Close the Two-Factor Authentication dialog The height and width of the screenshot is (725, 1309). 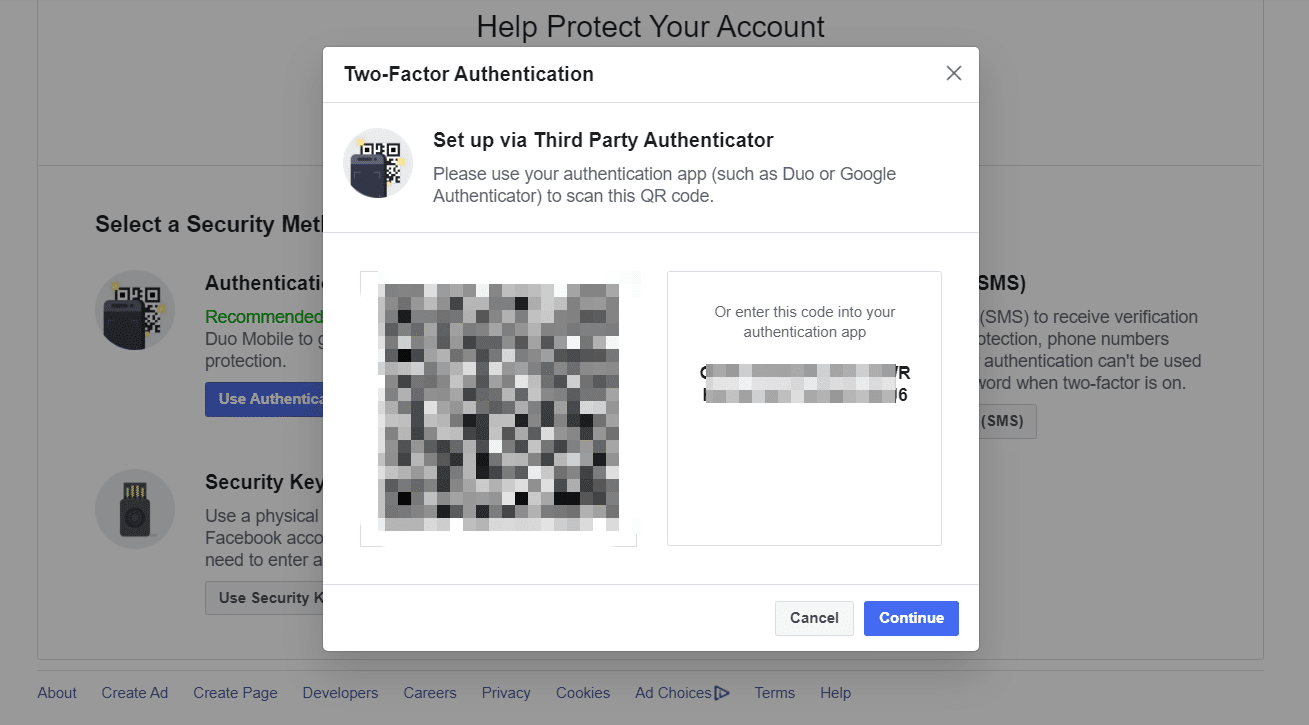(953, 73)
